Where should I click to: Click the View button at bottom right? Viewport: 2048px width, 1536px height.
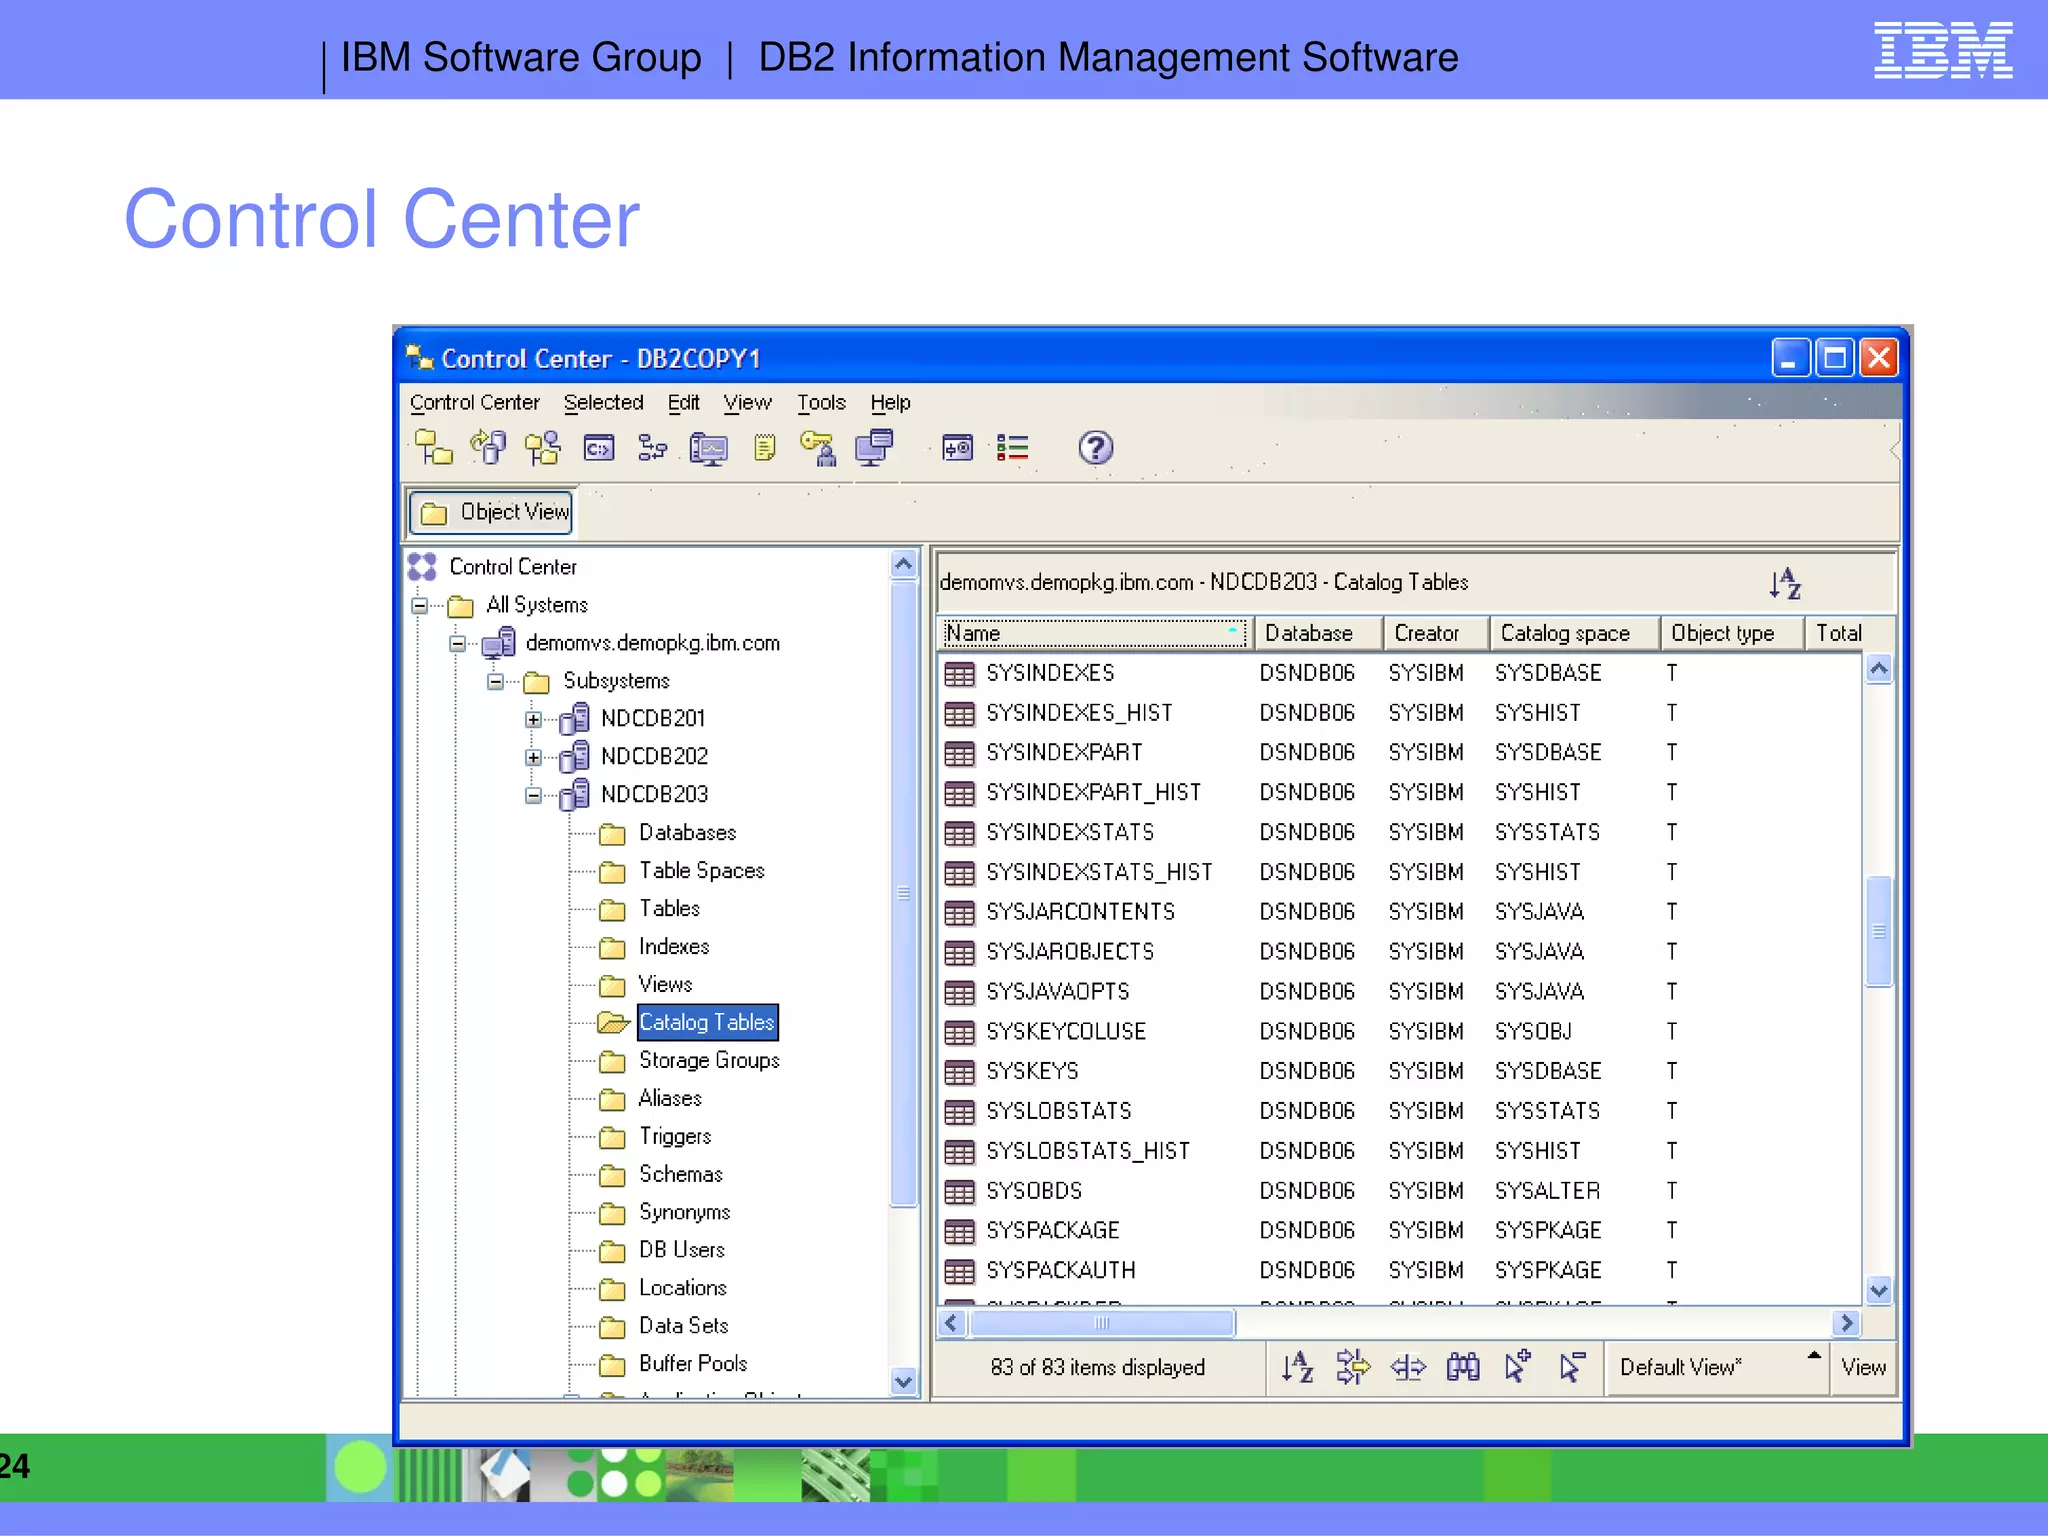(1863, 1367)
